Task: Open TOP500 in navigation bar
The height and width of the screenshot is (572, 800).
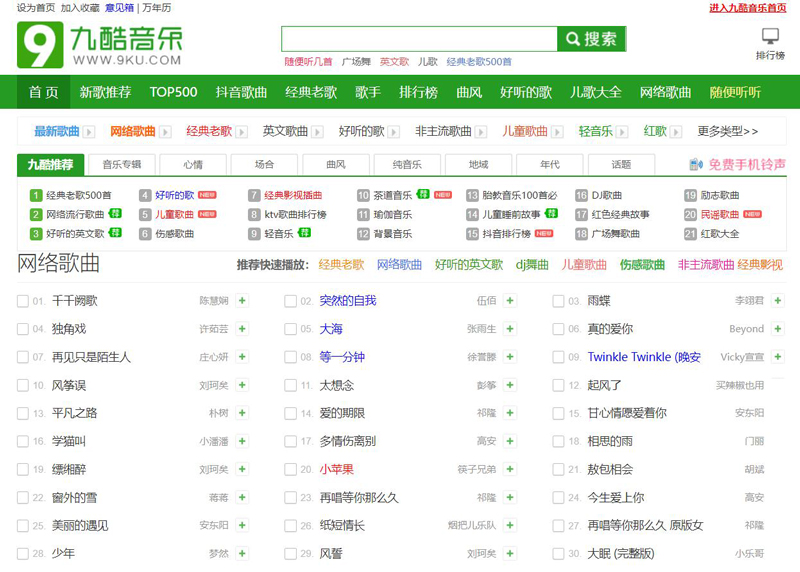Action: coord(173,92)
